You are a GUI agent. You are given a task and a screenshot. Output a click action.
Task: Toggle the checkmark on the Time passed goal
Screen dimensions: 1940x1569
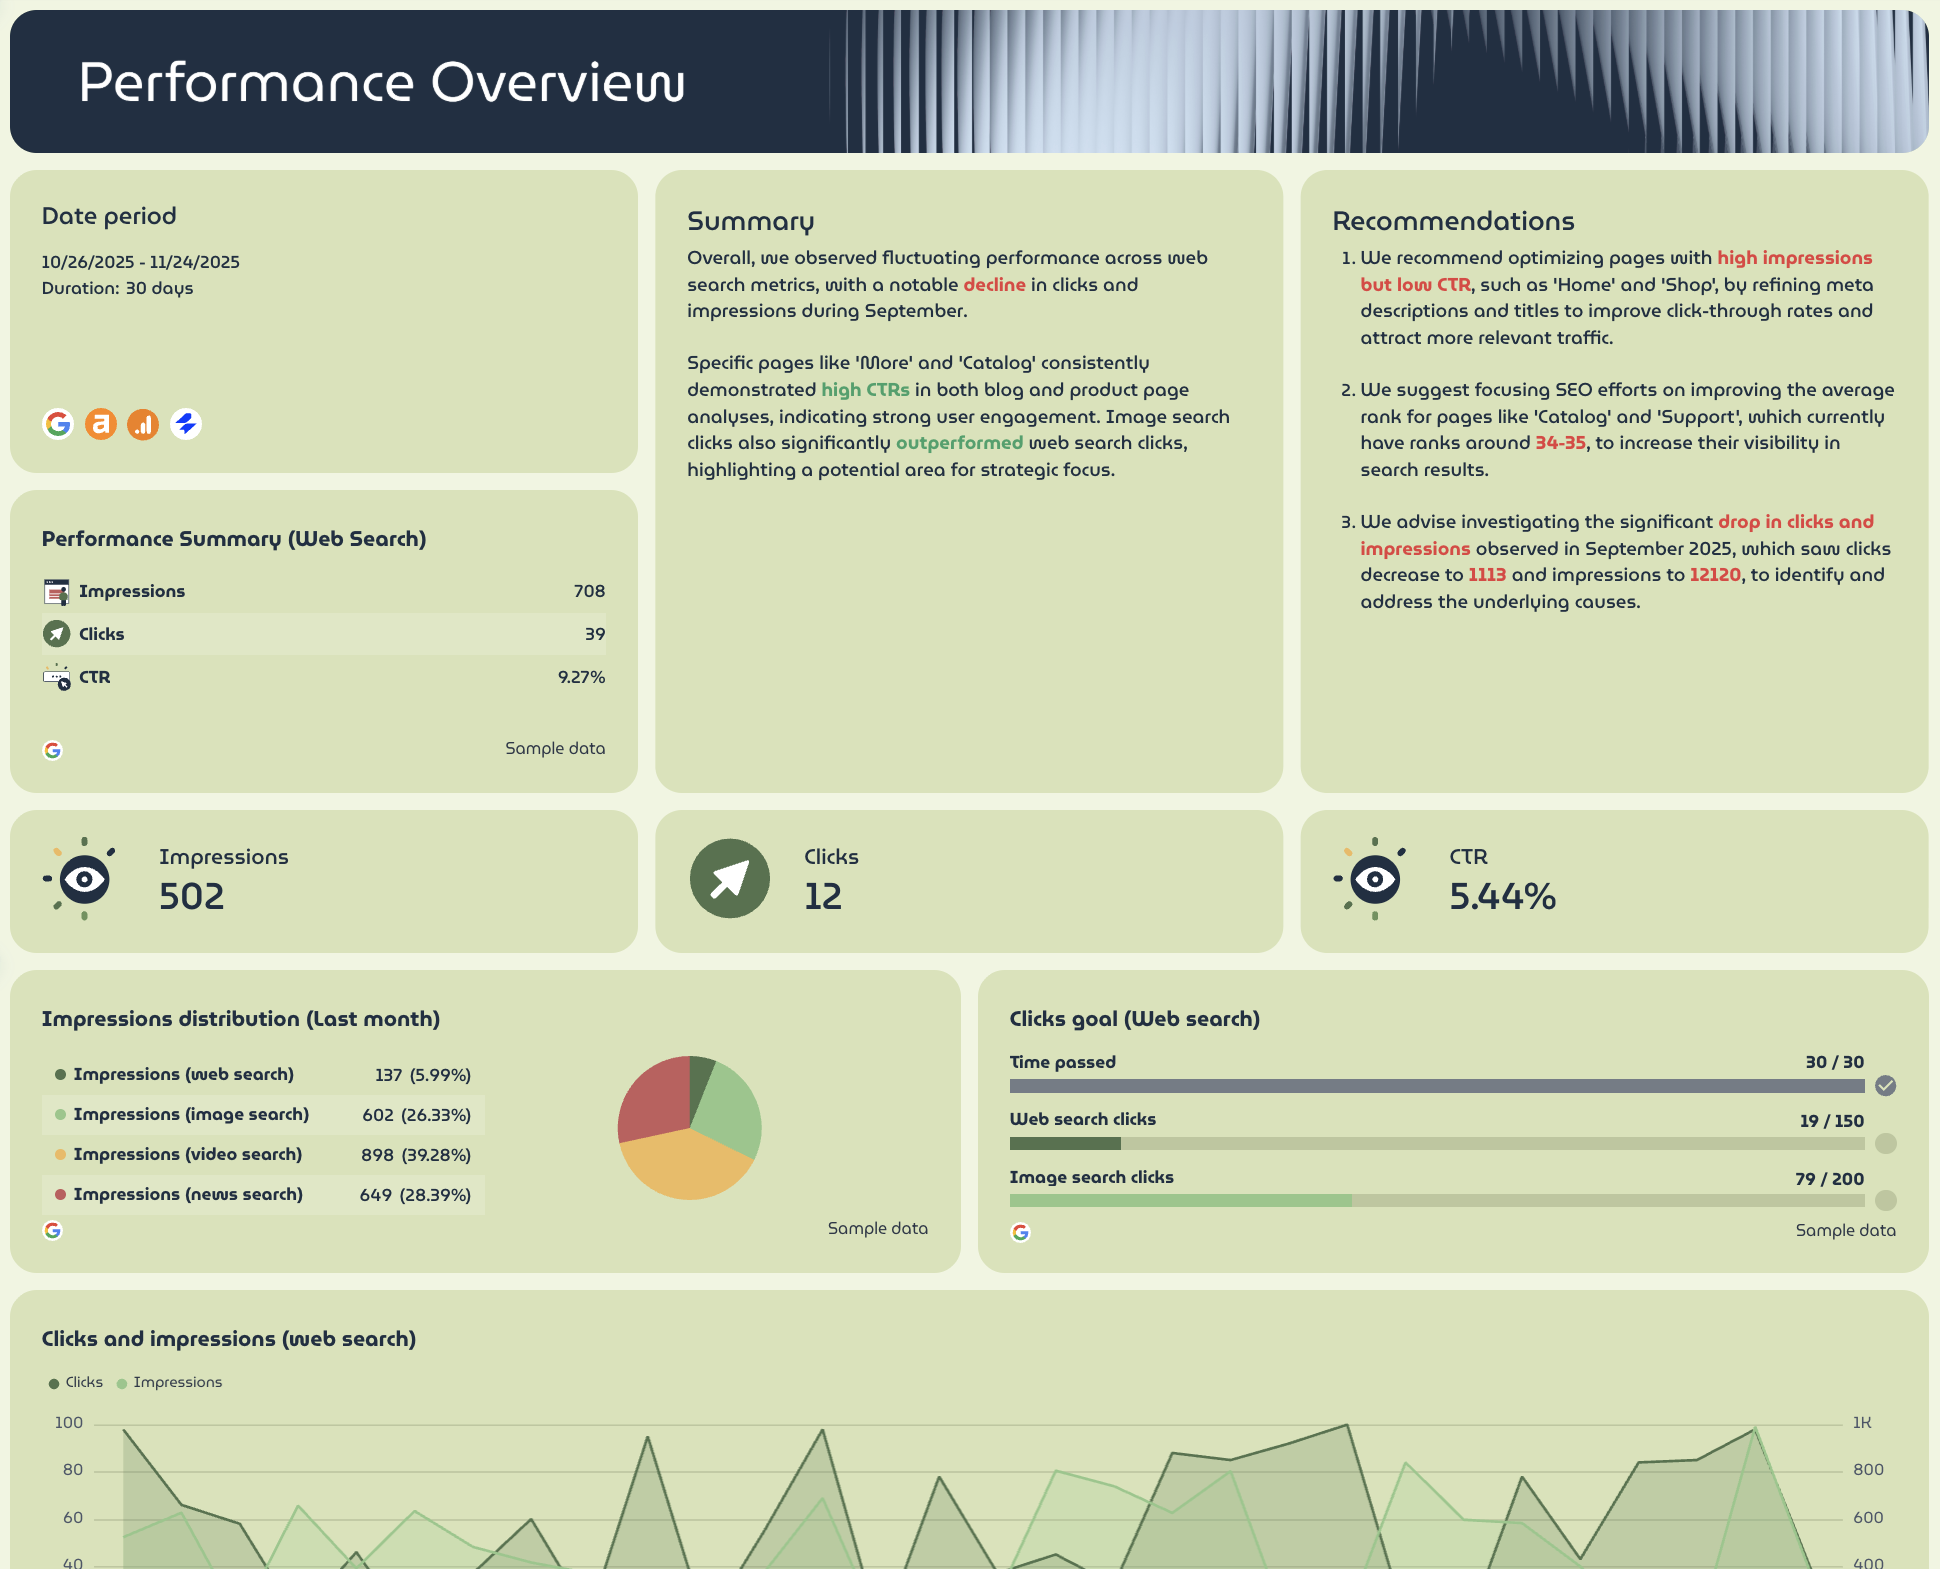click(1885, 1085)
